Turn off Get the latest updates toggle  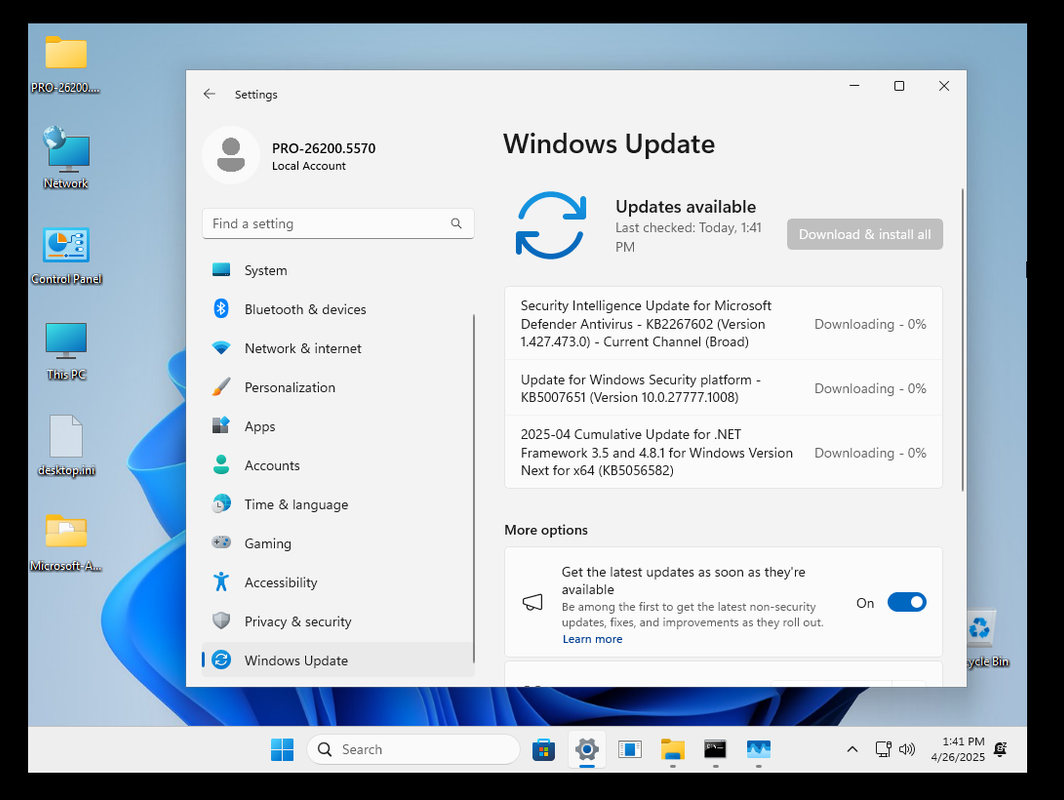pyautogui.click(x=907, y=602)
